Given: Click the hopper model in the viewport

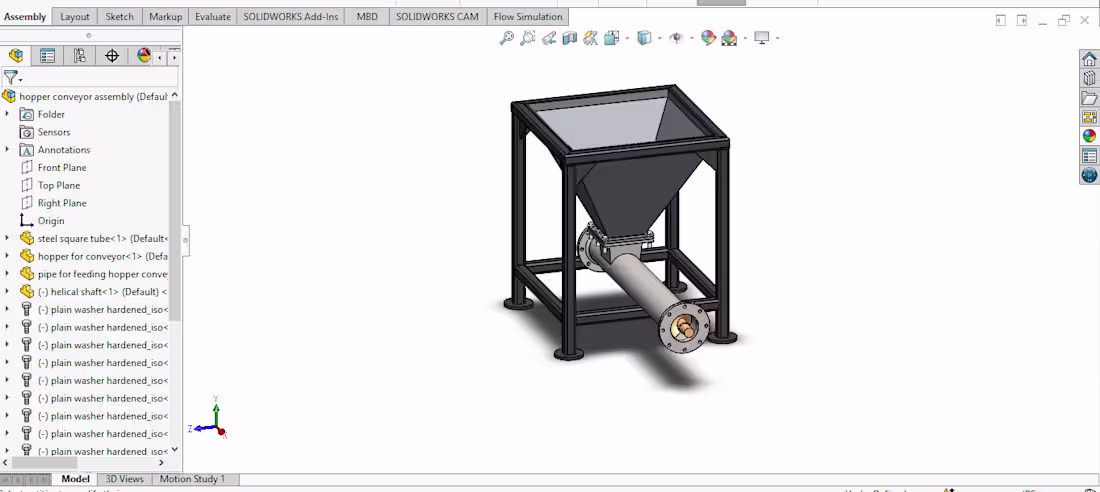Looking at the screenshot, I should point(621,221).
